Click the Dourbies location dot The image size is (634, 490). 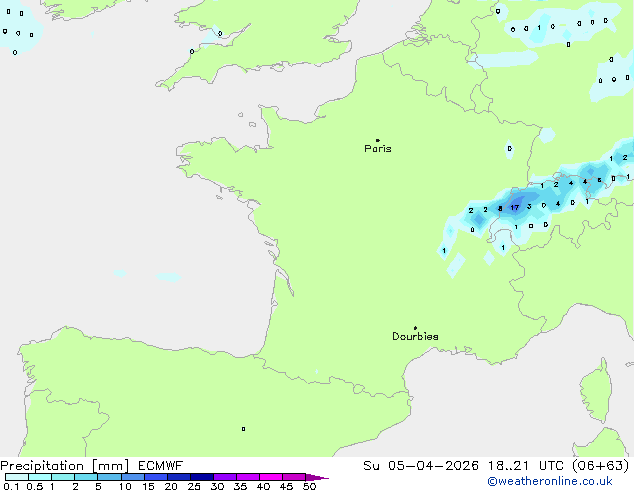tap(415, 328)
